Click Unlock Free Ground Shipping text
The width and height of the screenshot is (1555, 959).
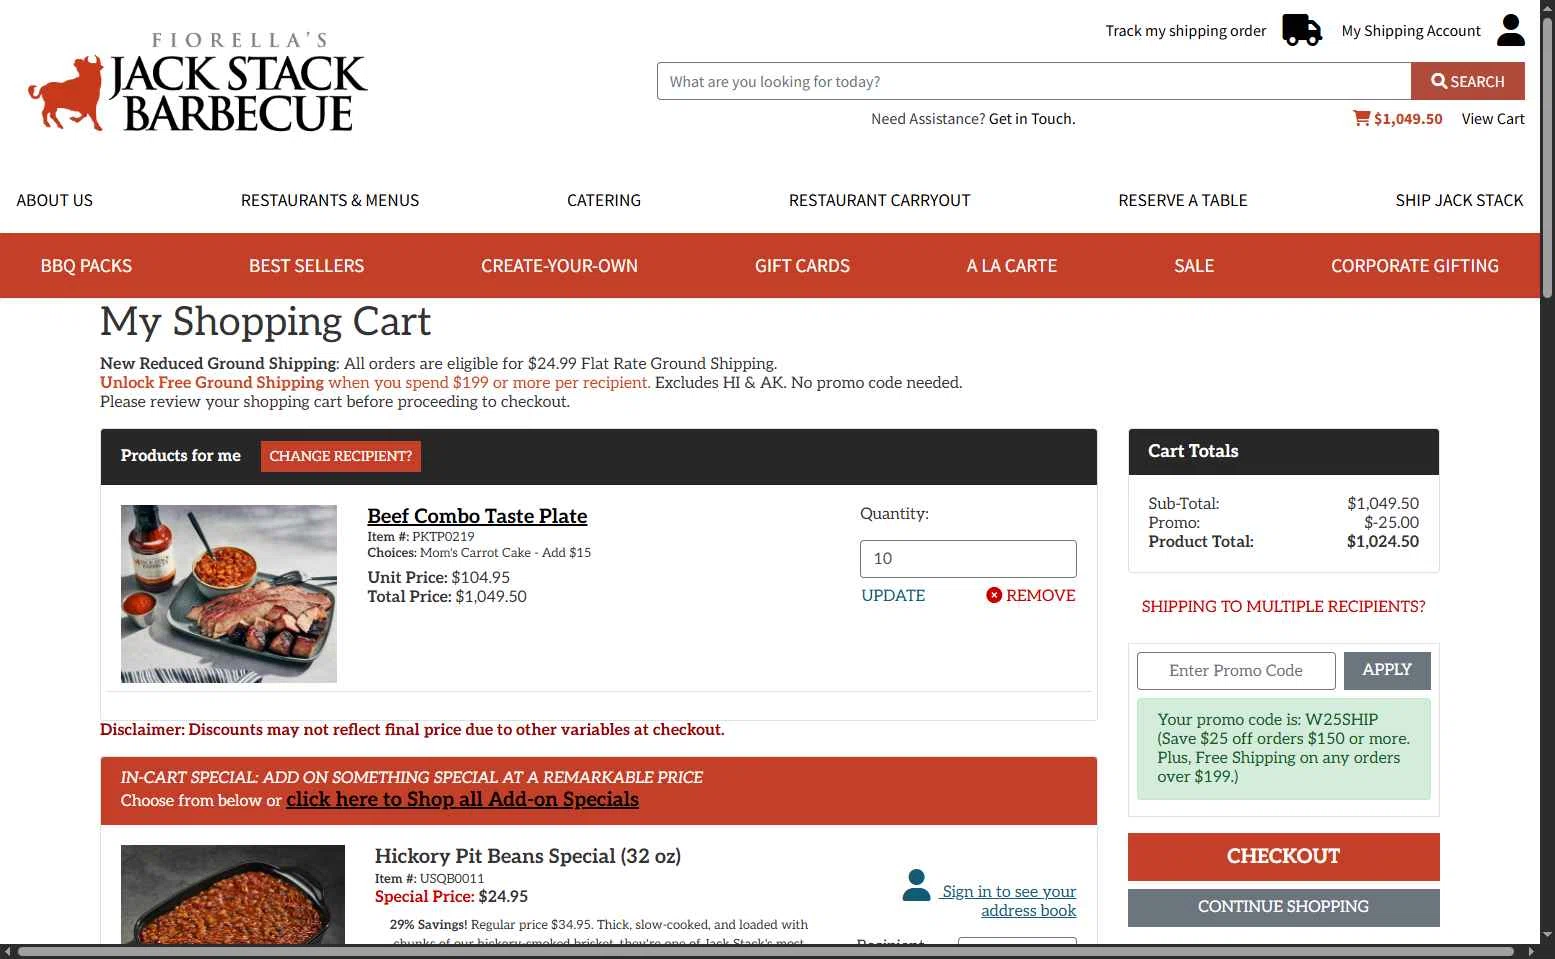tap(212, 383)
